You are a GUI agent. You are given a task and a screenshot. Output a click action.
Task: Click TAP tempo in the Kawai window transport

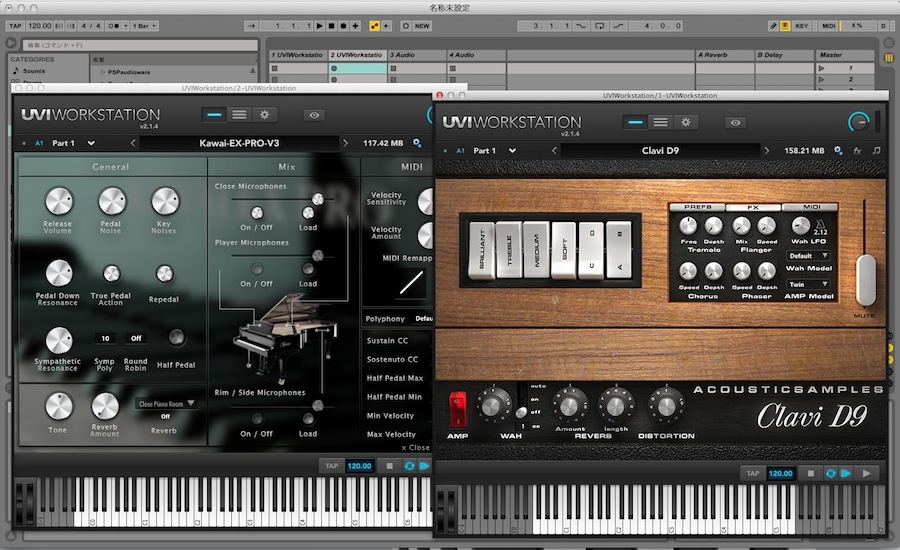point(332,466)
